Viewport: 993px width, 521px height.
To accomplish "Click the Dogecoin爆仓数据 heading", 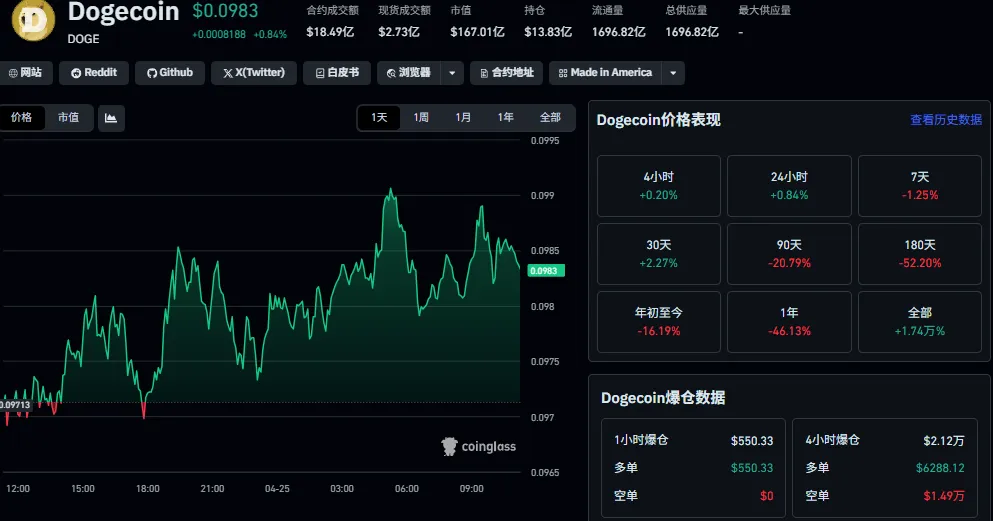I will [663, 398].
